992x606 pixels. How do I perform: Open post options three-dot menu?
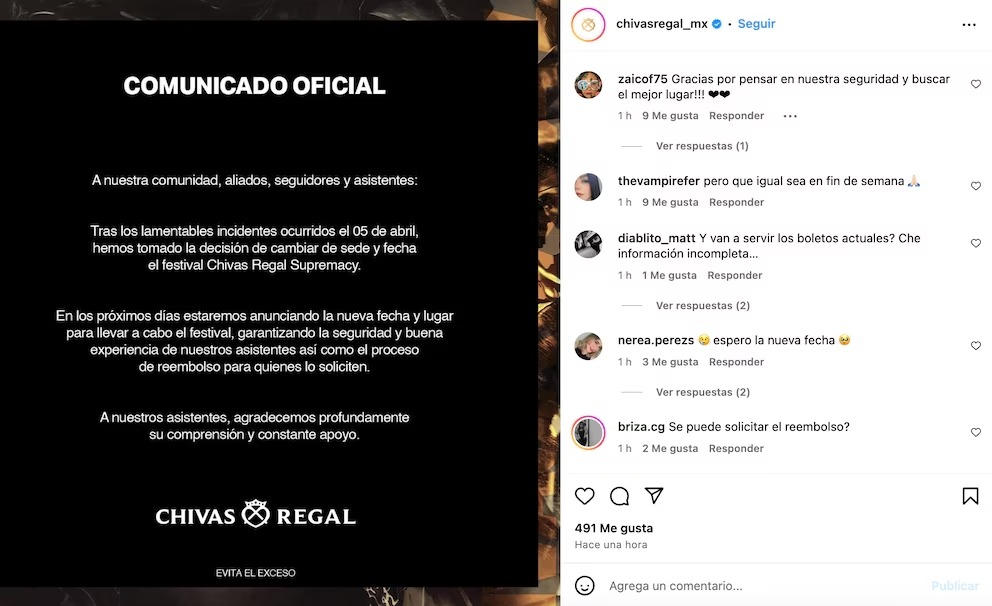tap(969, 25)
